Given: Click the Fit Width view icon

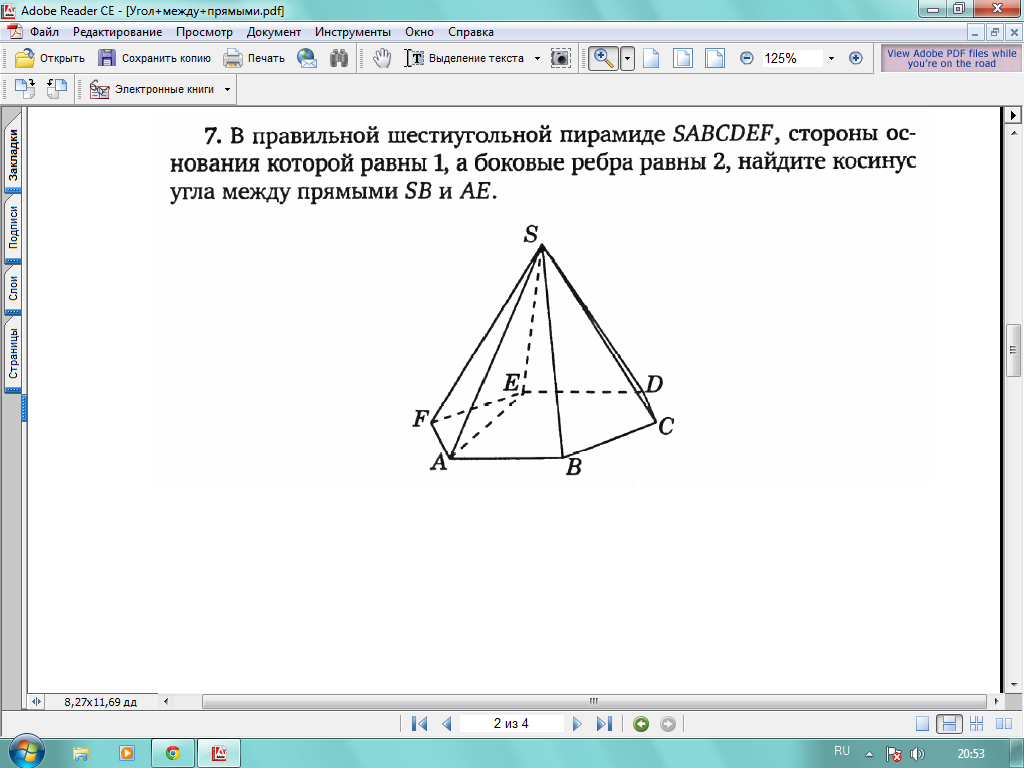Looking at the screenshot, I should click(x=714, y=58).
